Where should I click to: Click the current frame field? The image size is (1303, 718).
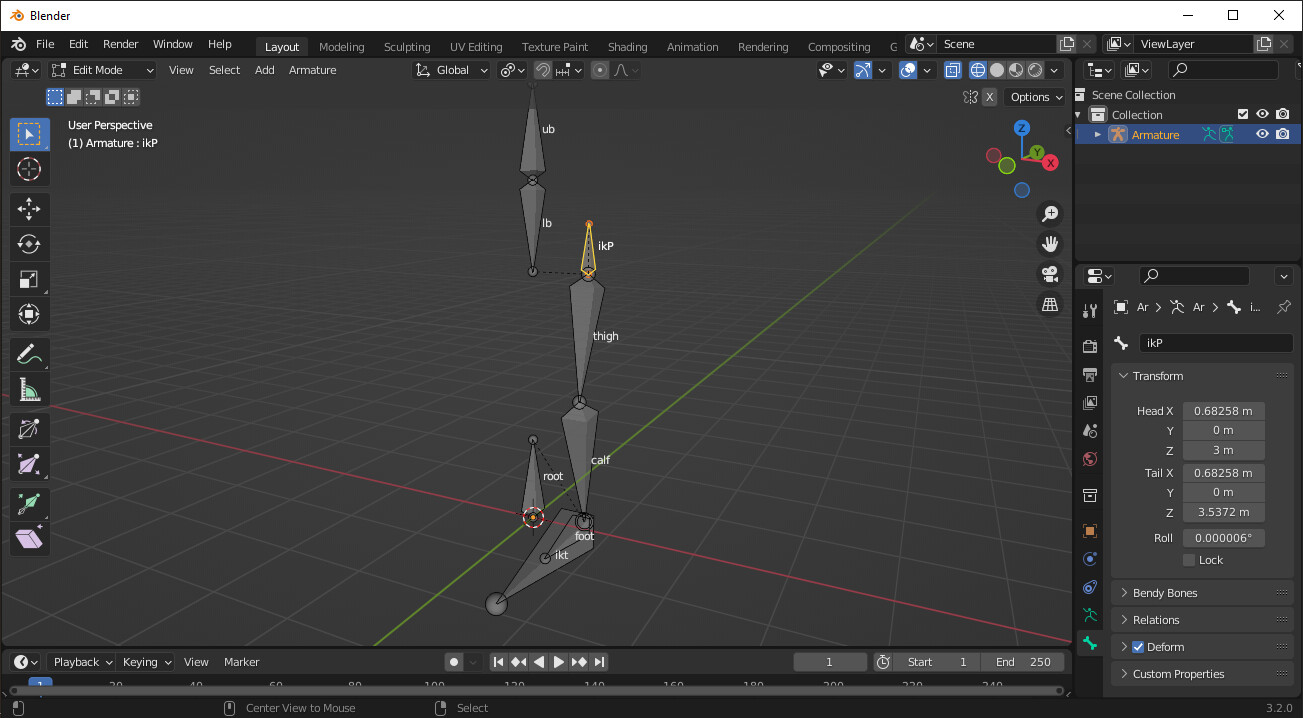click(x=830, y=662)
